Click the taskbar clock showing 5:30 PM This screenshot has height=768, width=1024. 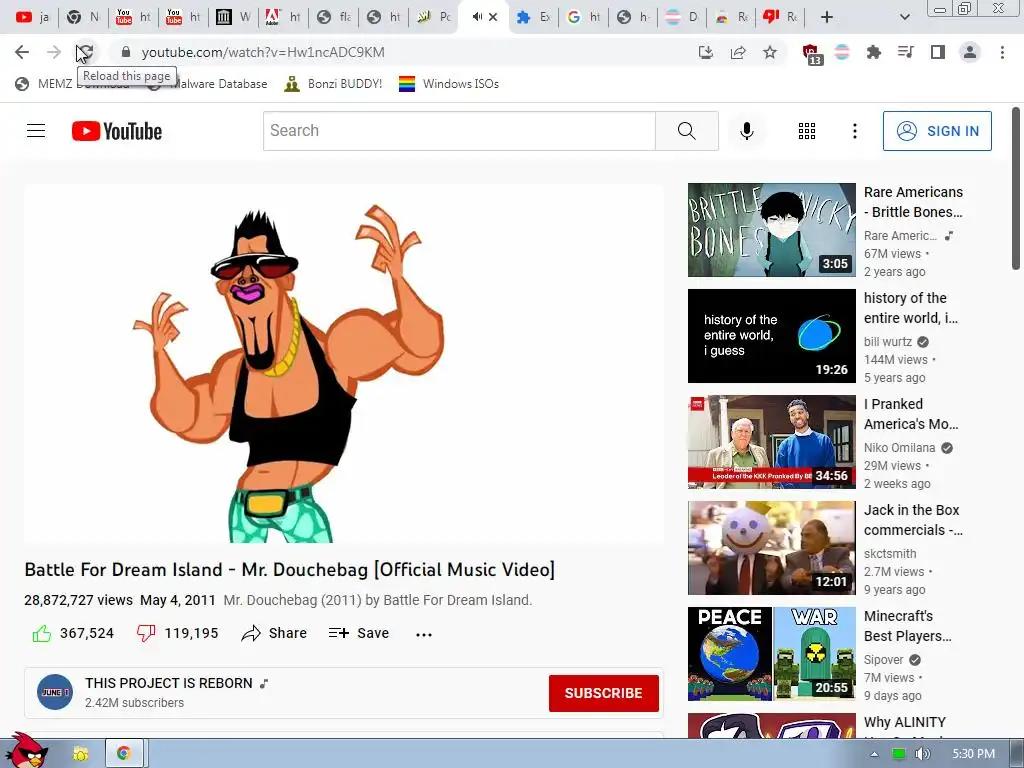pos(973,754)
